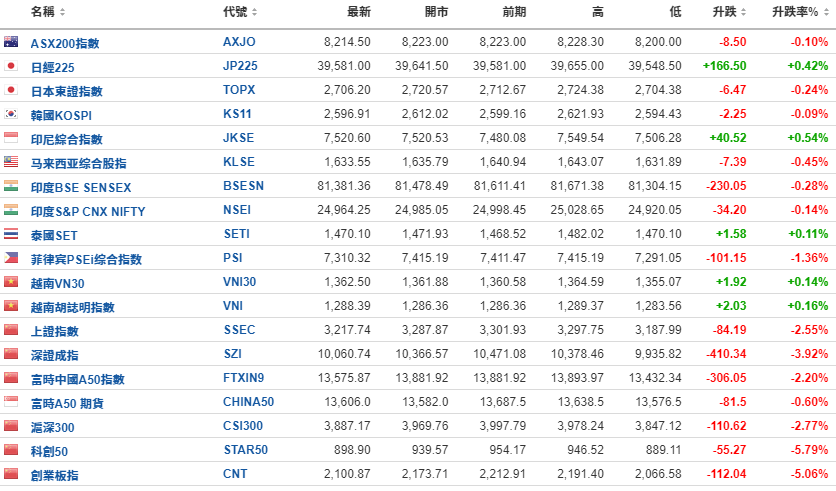This screenshot has height=491, width=836.
Task: Sort table by 名稱 column arrows
Action: coord(62,12)
